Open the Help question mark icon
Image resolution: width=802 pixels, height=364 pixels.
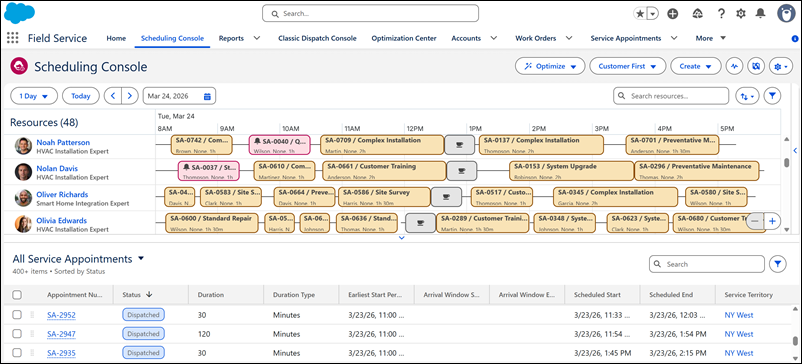pos(721,14)
